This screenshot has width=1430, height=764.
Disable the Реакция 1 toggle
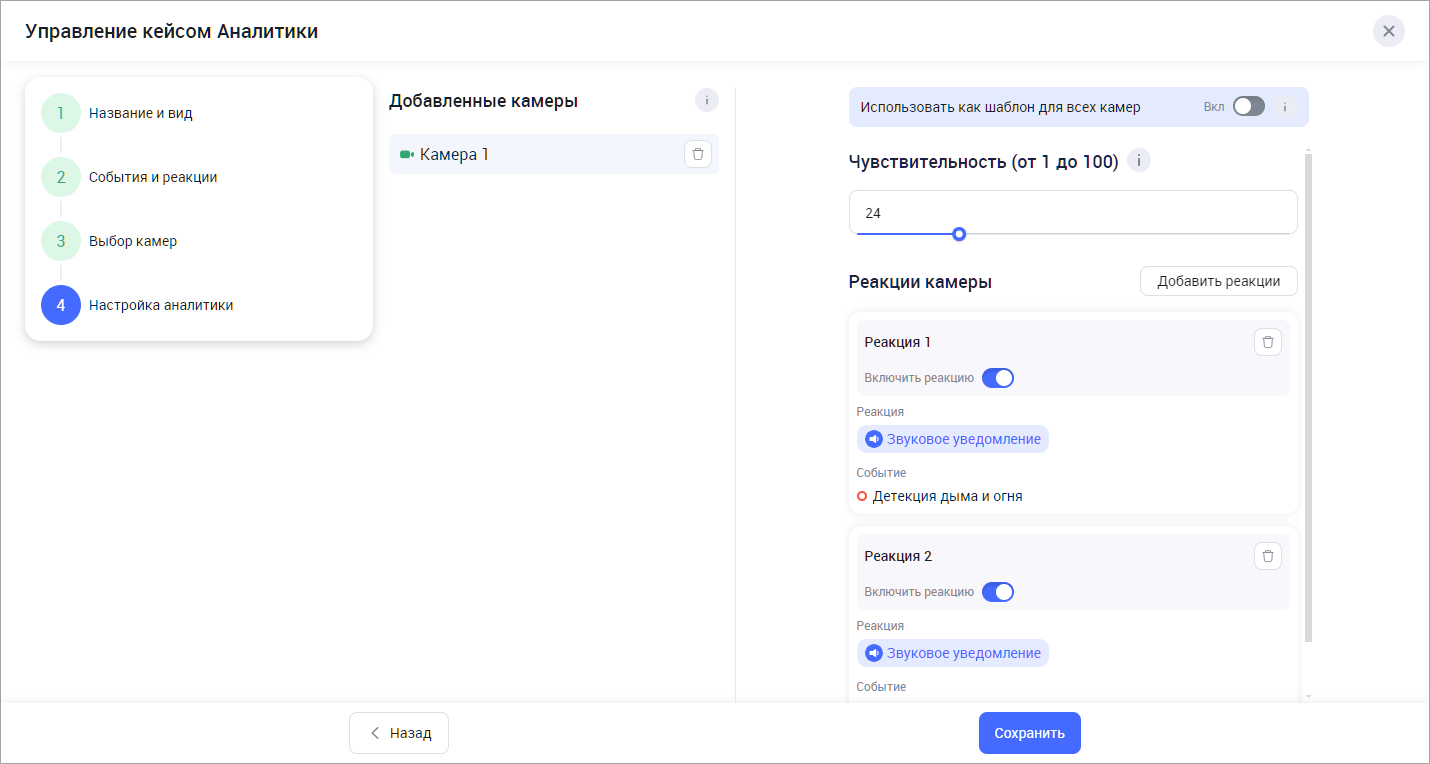click(x=997, y=378)
